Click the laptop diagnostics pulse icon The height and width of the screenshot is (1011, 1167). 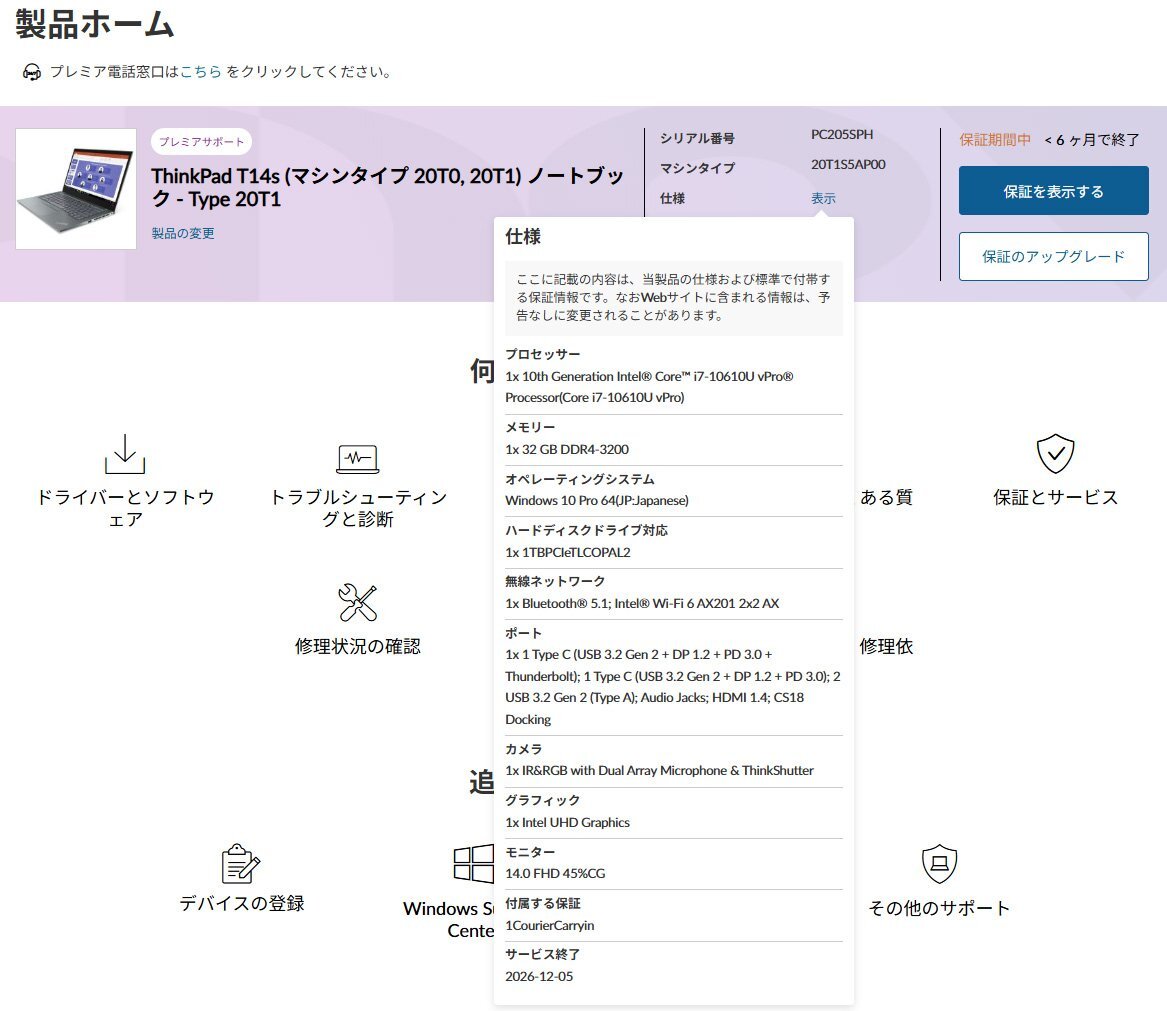coord(358,459)
